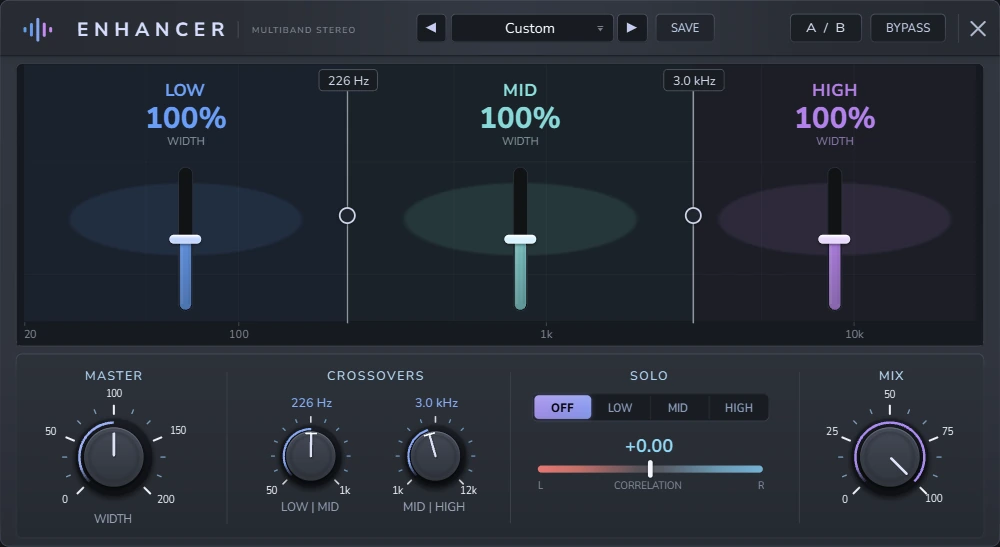This screenshot has width=1000, height=547.
Task: Toggle the A / B comparison button
Action: [826, 28]
